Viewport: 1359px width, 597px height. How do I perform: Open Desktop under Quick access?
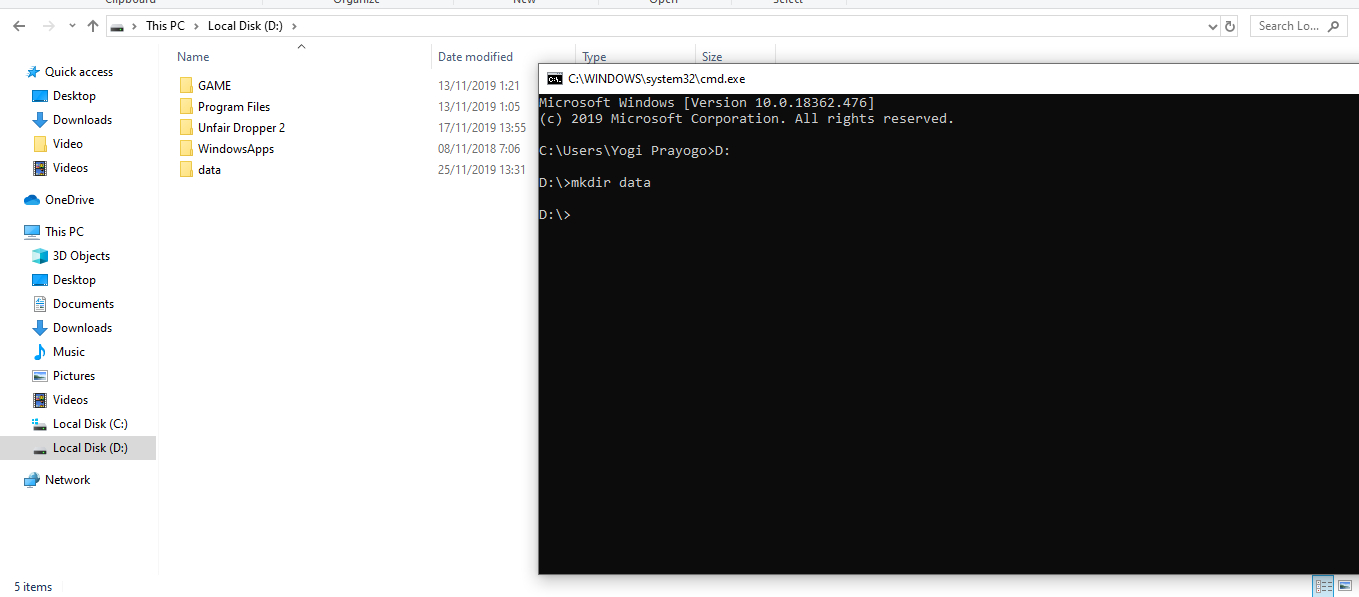[x=74, y=96]
